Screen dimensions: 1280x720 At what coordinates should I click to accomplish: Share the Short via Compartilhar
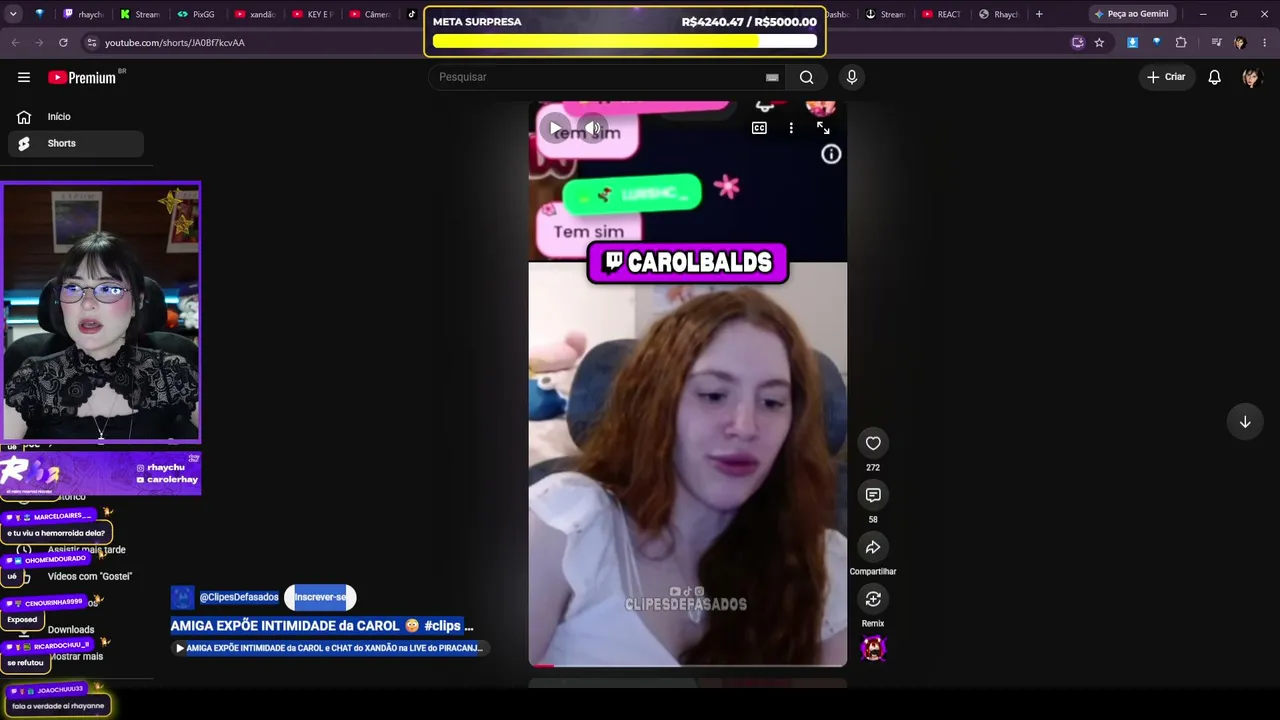tap(873, 547)
